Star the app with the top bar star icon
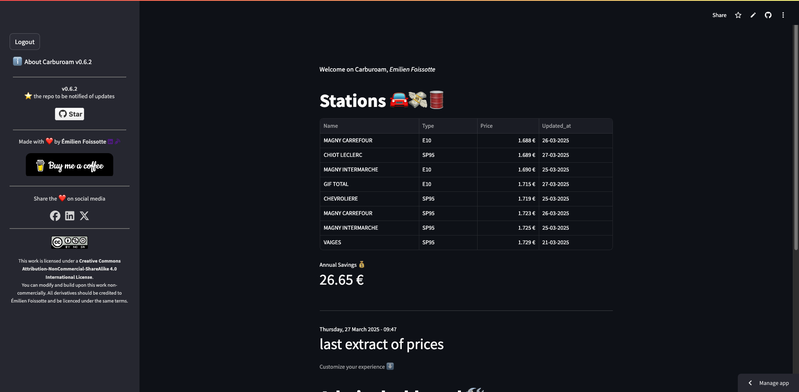The width and height of the screenshot is (799, 392). tap(738, 15)
